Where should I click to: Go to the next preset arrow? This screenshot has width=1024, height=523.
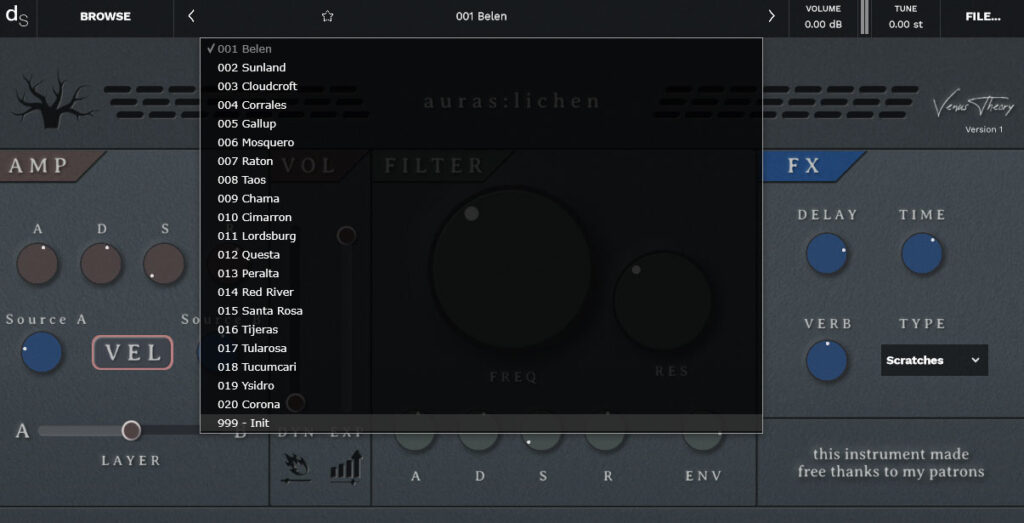(771, 16)
